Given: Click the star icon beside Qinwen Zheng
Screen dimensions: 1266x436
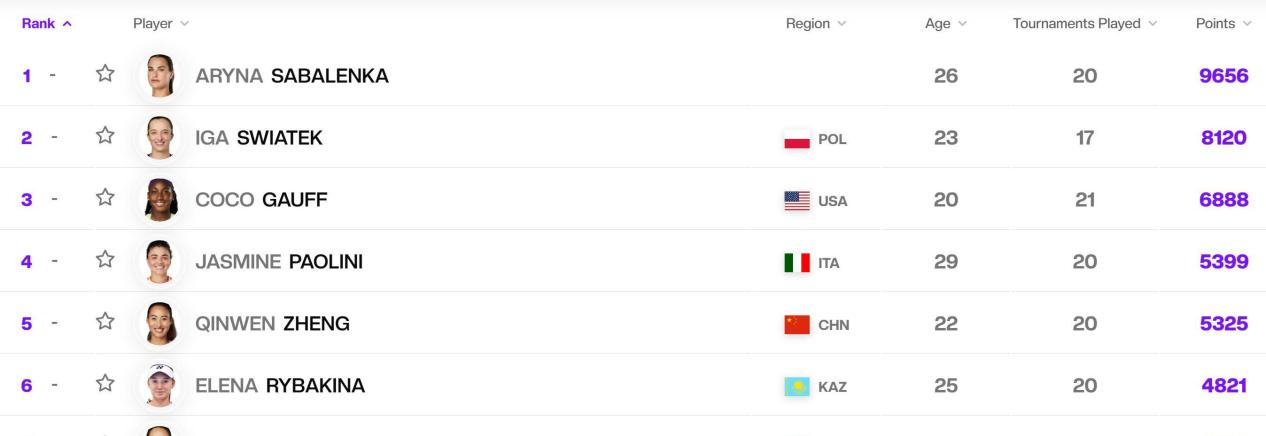Looking at the screenshot, I should pyautogui.click(x=102, y=323).
